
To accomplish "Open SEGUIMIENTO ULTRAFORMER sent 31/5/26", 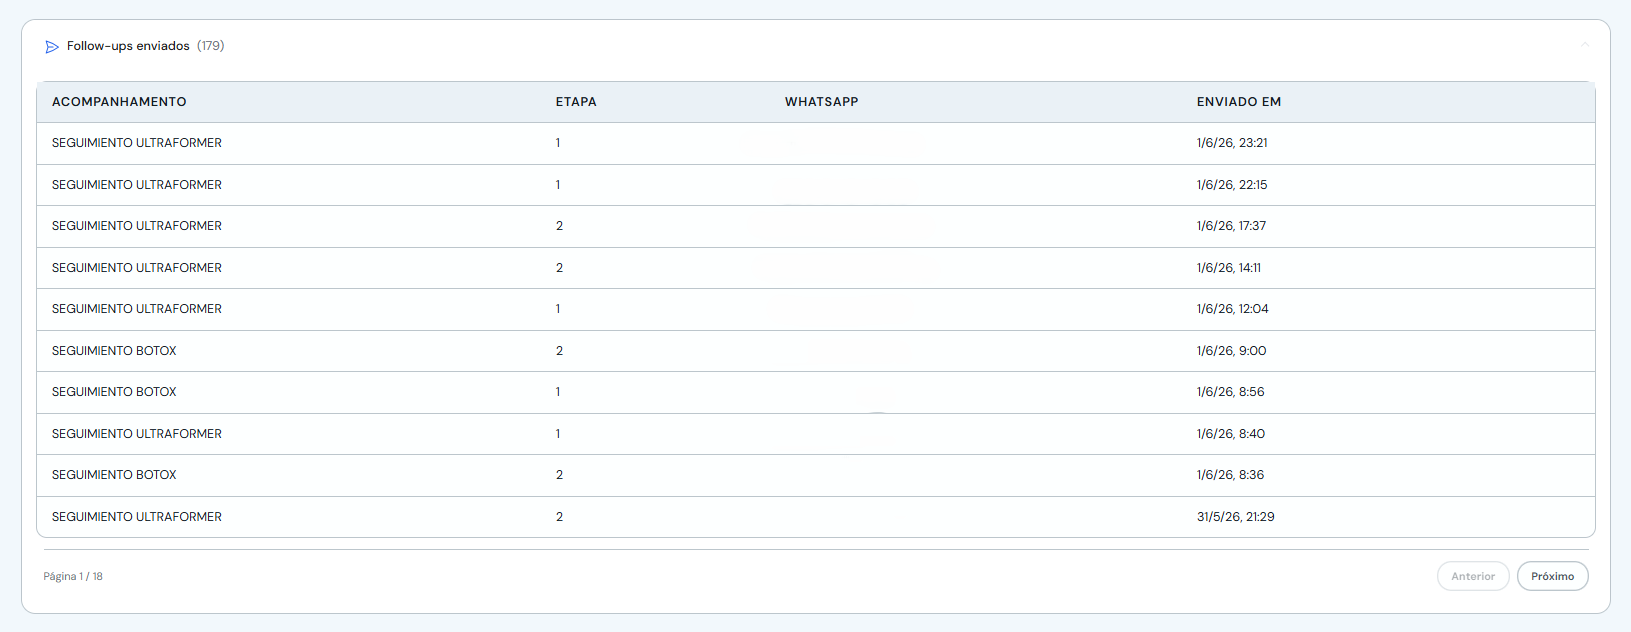I will click(137, 517).
